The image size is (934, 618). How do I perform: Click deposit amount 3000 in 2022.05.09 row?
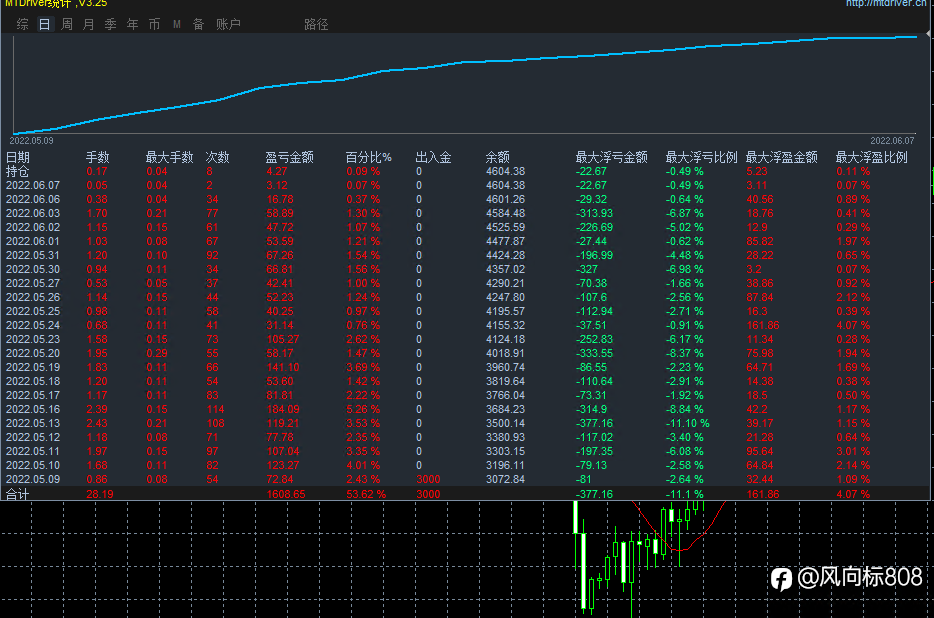428,479
